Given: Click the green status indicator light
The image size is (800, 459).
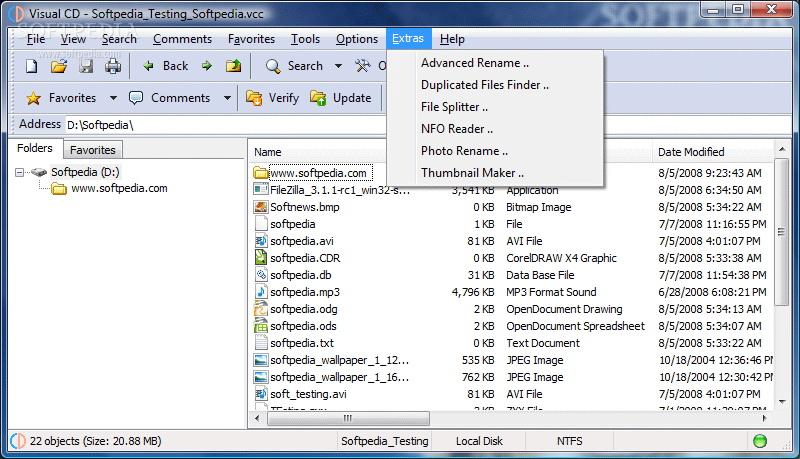Looking at the screenshot, I should coord(760,441).
